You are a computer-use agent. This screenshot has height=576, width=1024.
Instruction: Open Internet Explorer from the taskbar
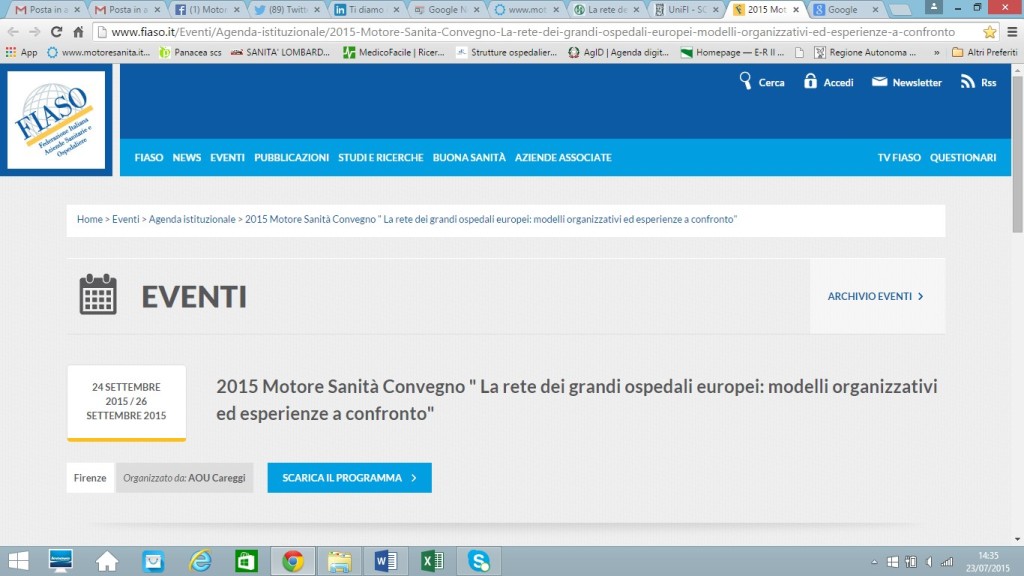click(x=200, y=561)
